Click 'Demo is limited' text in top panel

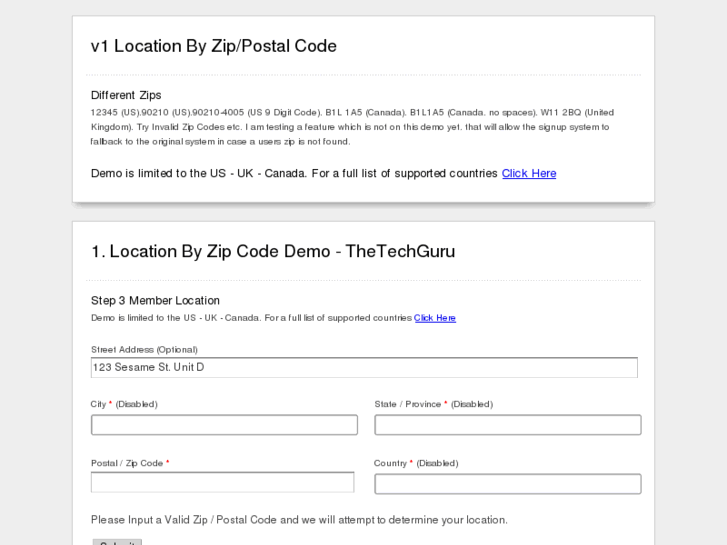pyautogui.click(x=294, y=174)
